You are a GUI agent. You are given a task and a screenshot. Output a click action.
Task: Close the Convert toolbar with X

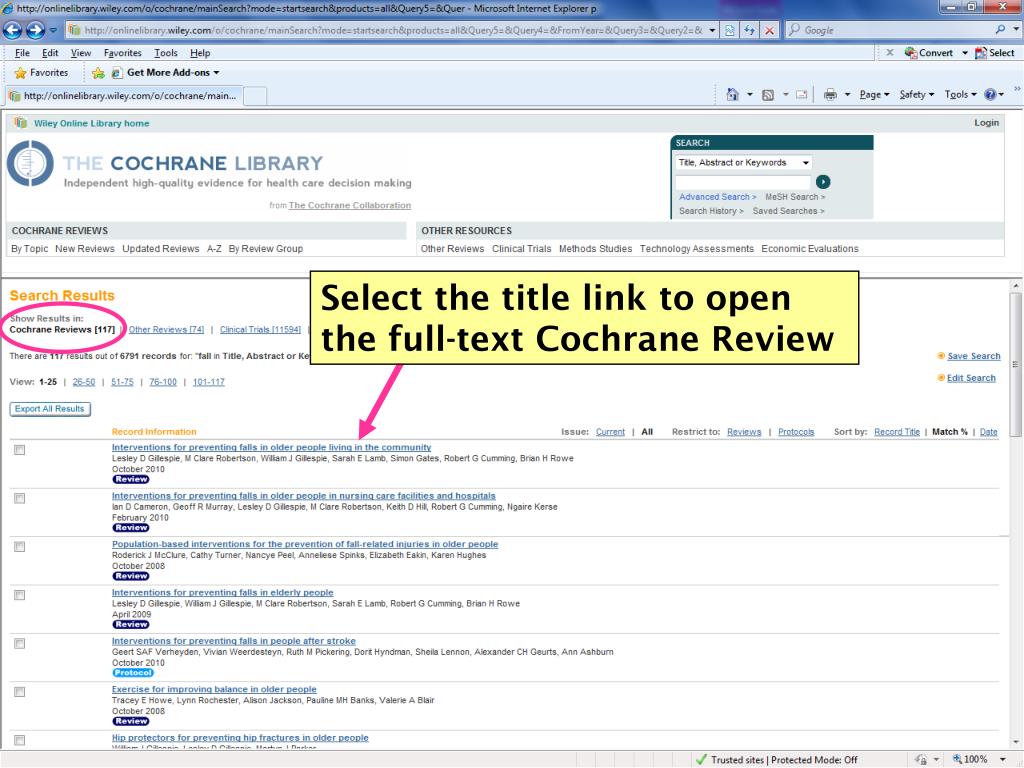[x=889, y=52]
